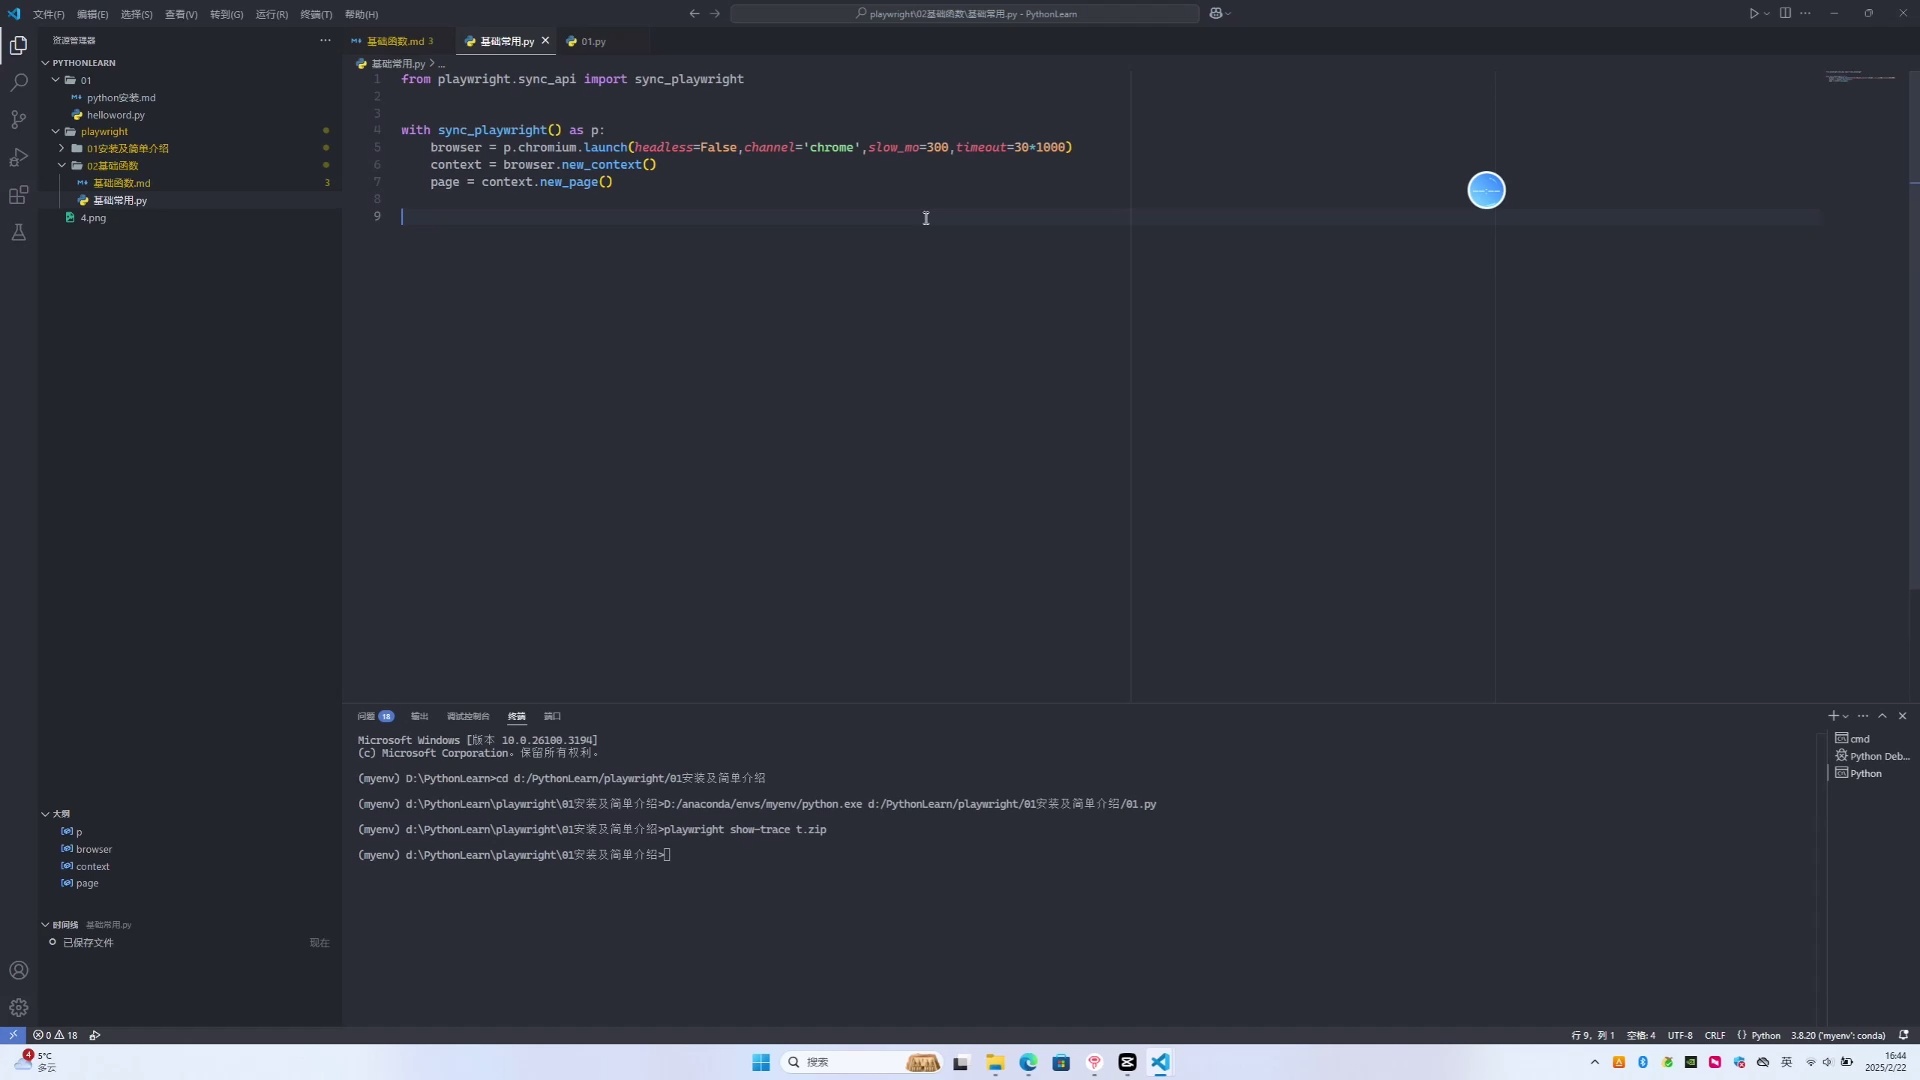Open Run and Debug view
The width and height of the screenshot is (1920, 1080).
(x=18, y=158)
